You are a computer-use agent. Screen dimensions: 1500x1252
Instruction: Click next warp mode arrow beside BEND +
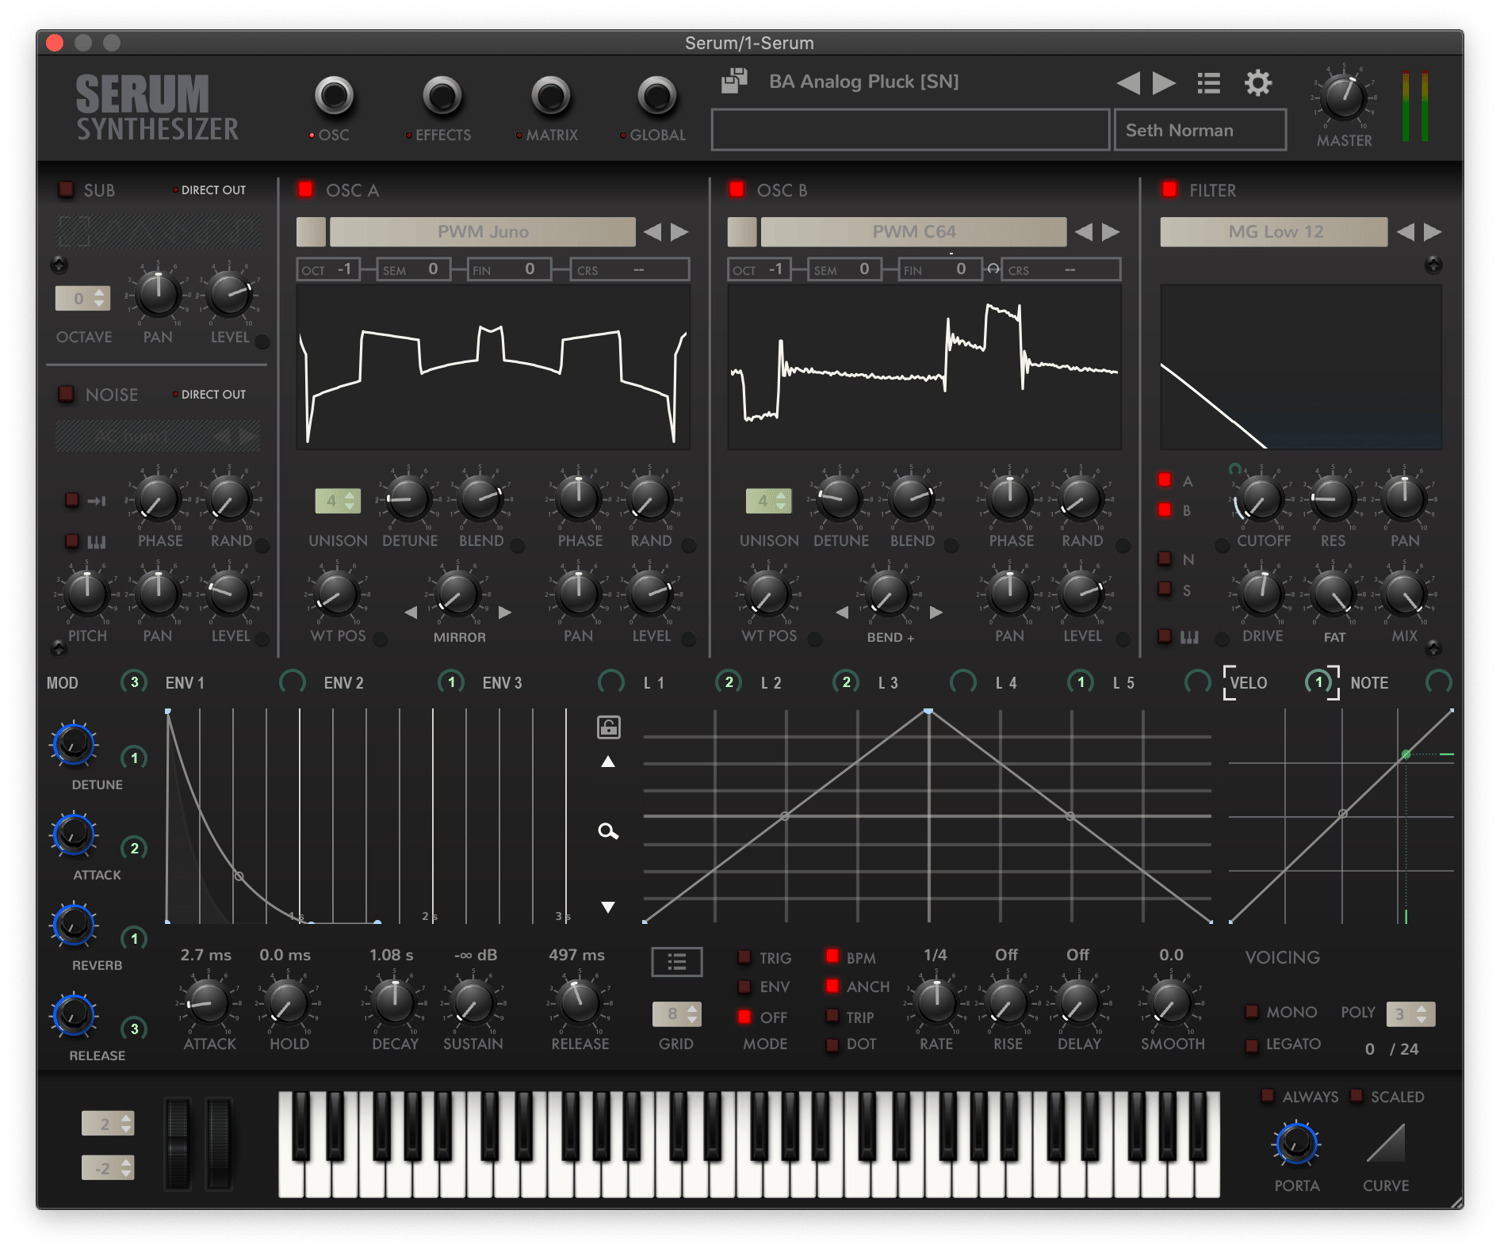pos(936,612)
